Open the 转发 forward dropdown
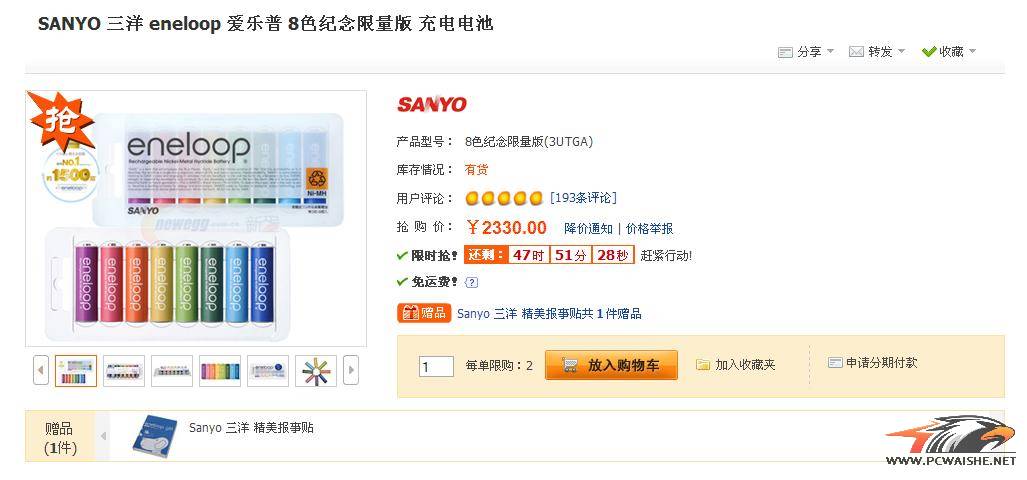1027x480 pixels. tap(878, 52)
